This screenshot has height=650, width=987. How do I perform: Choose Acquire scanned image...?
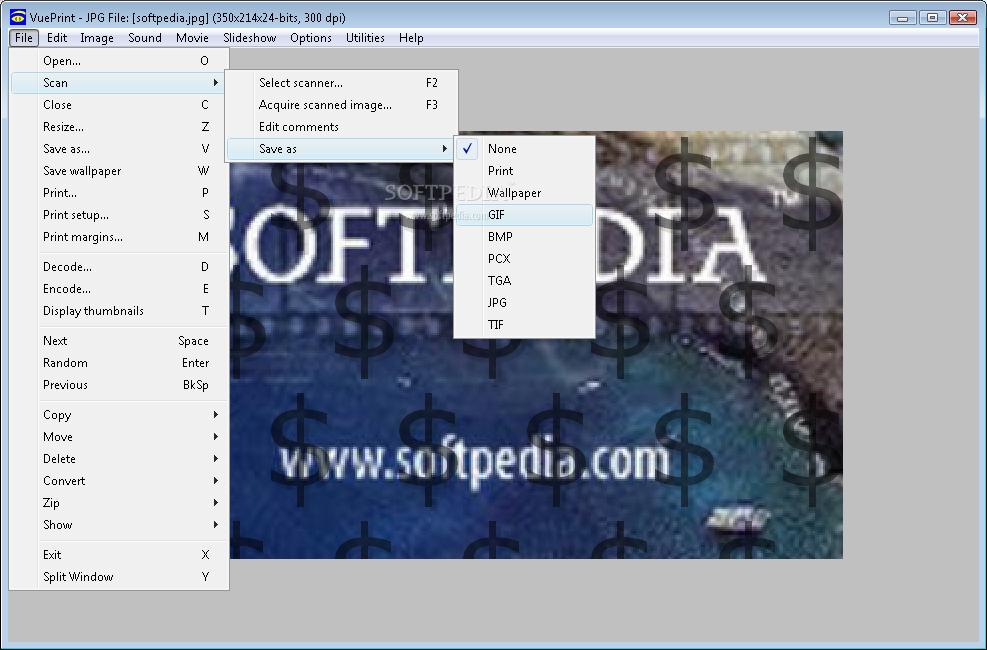coord(341,105)
